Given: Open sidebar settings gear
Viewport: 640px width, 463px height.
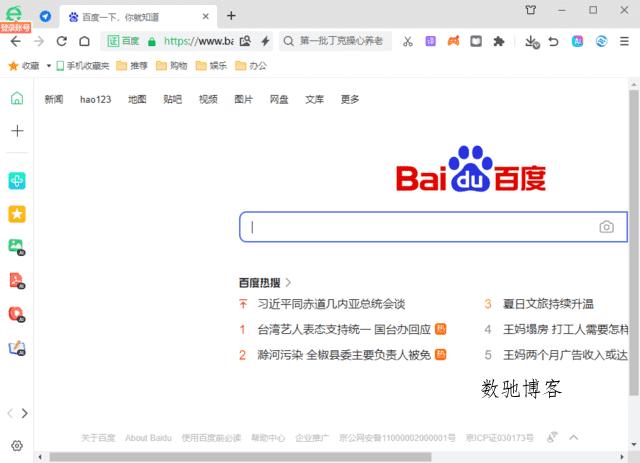Looking at the screenshot, I should coord(17,445).
